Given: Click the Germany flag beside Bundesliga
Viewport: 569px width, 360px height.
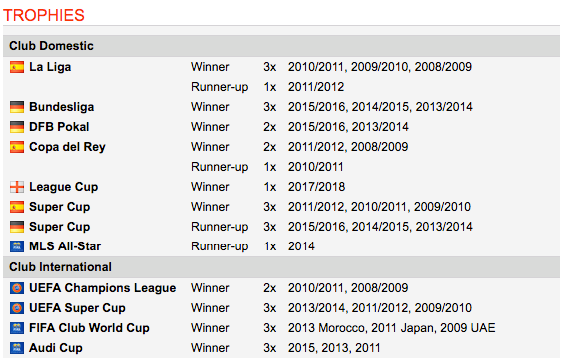Looking at the screenshot, I should pos(17,107).
